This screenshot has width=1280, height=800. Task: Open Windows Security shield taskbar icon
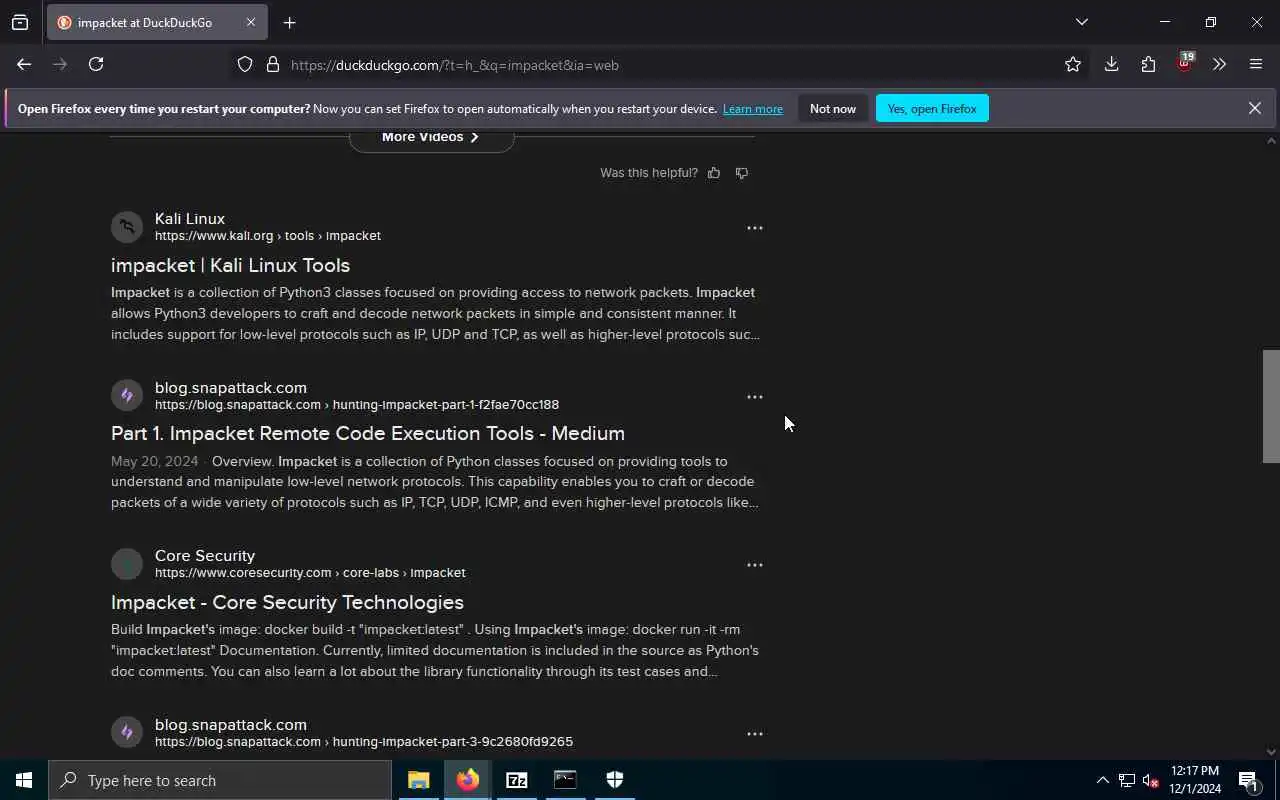point(615,780)
